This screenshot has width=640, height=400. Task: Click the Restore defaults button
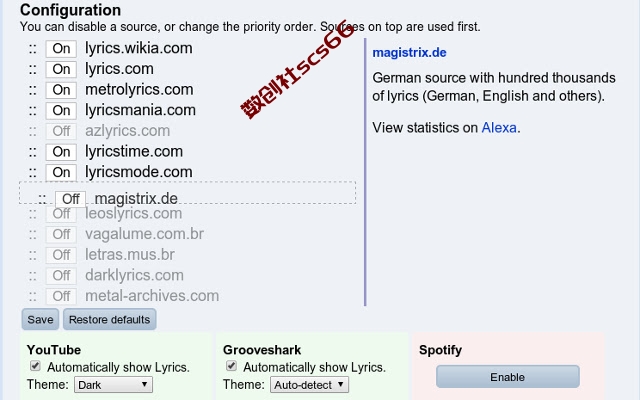(x=109, y=319)
